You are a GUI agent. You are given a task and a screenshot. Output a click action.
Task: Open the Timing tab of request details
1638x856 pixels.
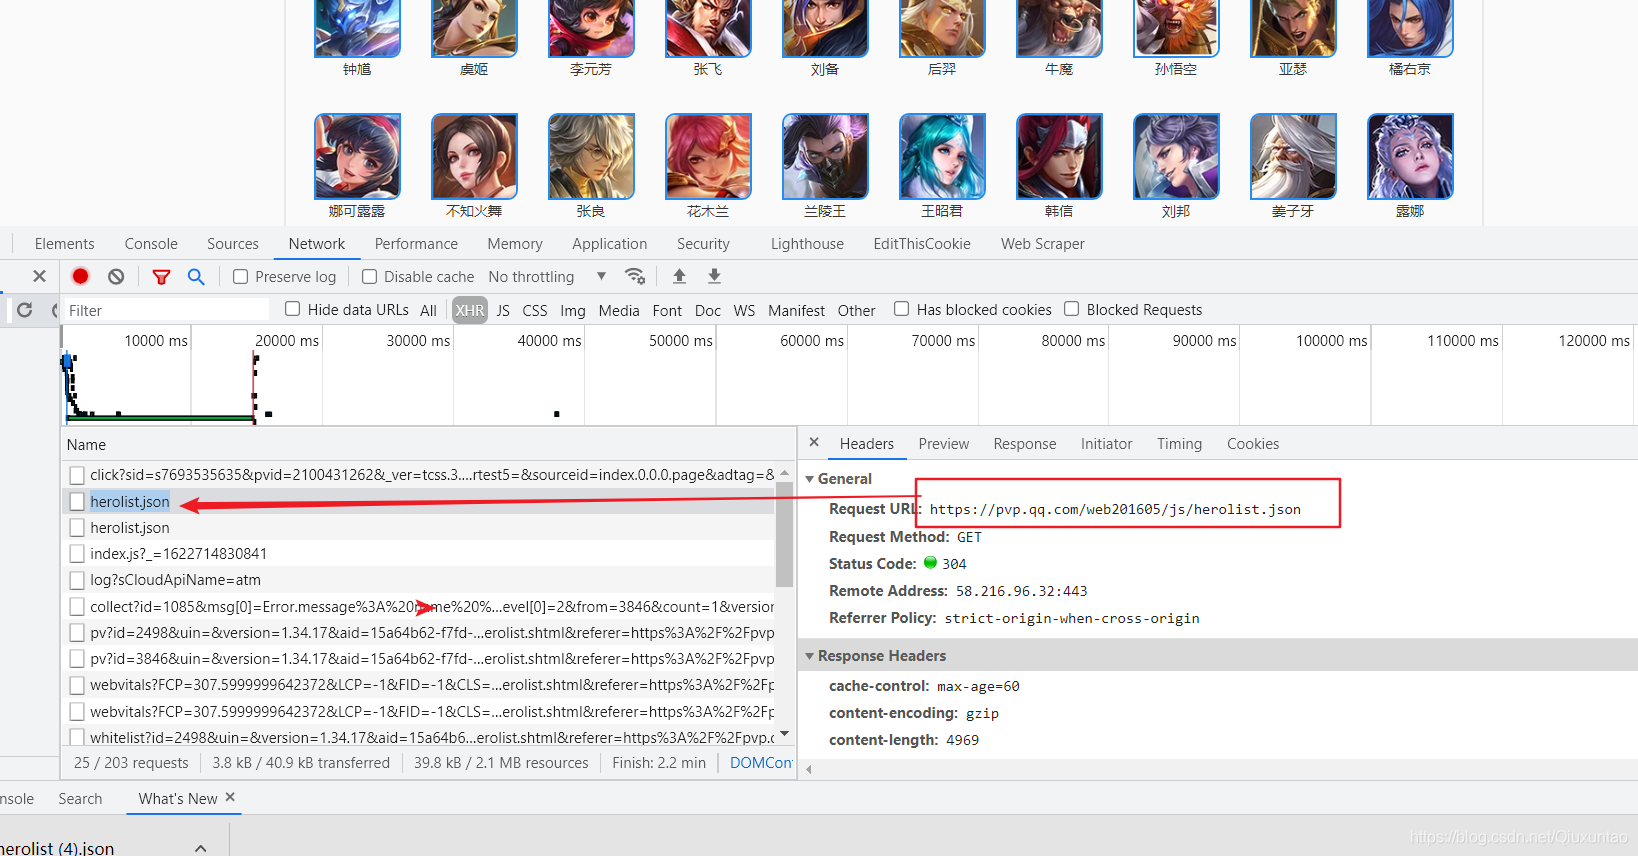point(1180,443)
